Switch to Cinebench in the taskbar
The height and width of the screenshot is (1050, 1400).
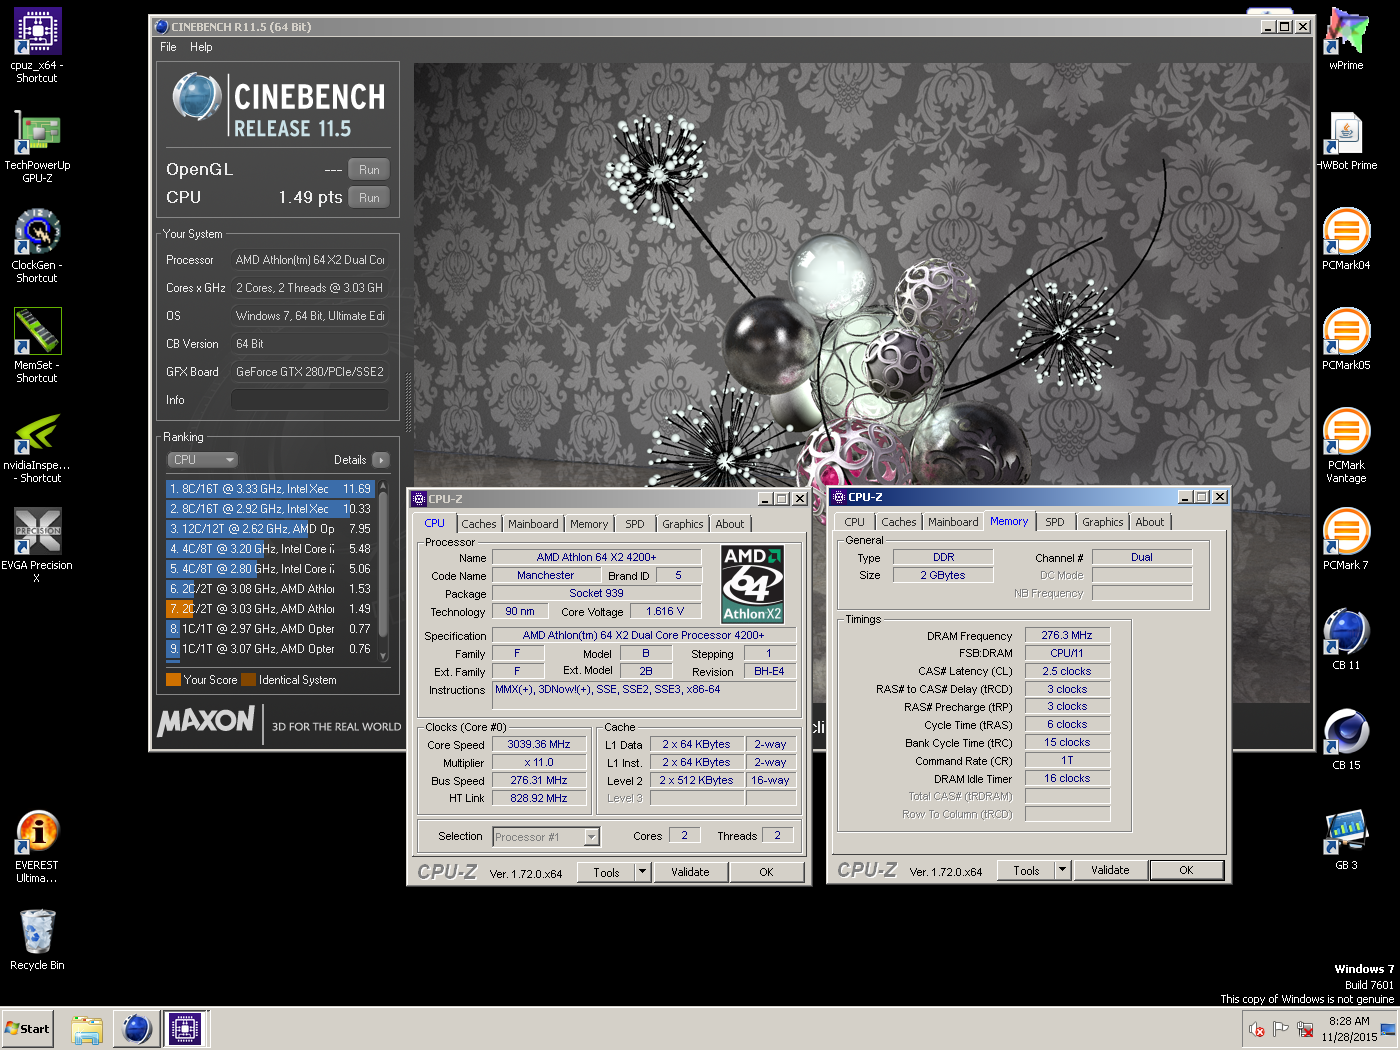tap(136, 1029)
